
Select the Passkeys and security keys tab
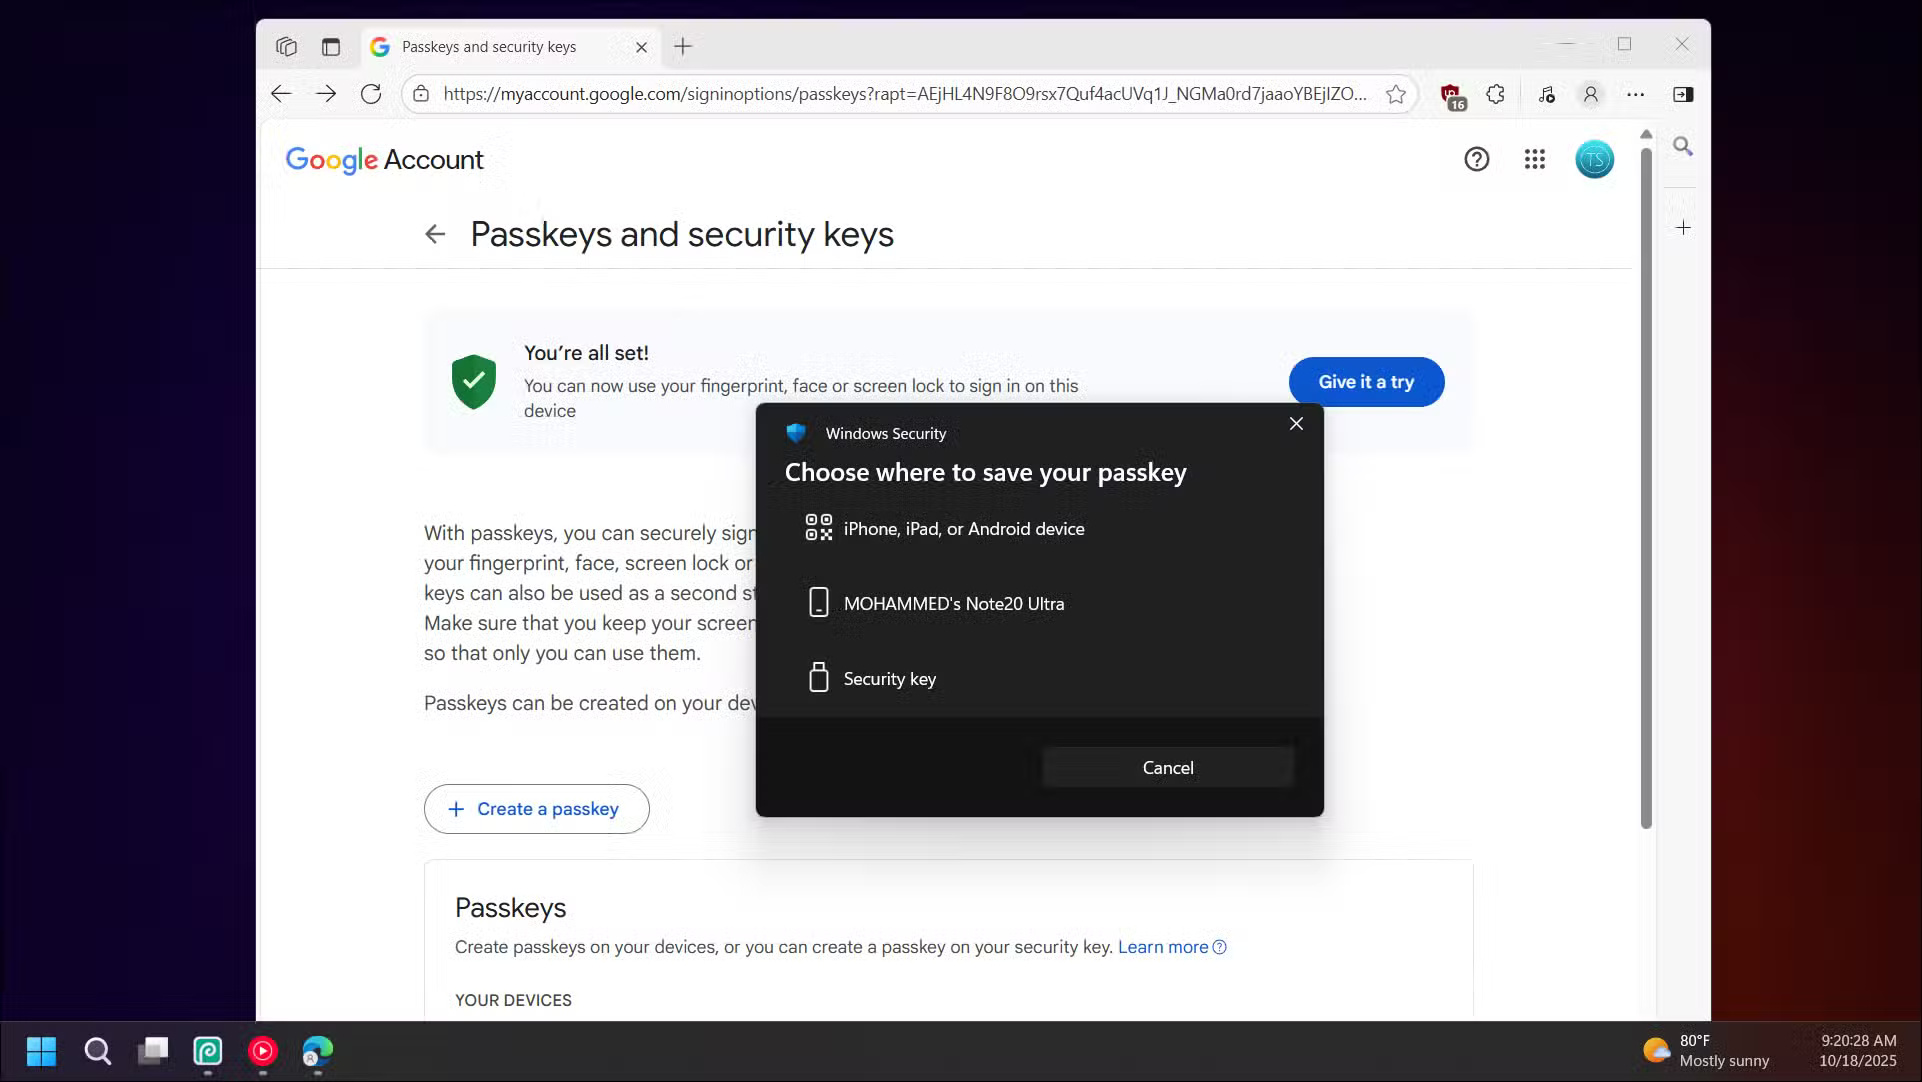(x=489, y=46)
